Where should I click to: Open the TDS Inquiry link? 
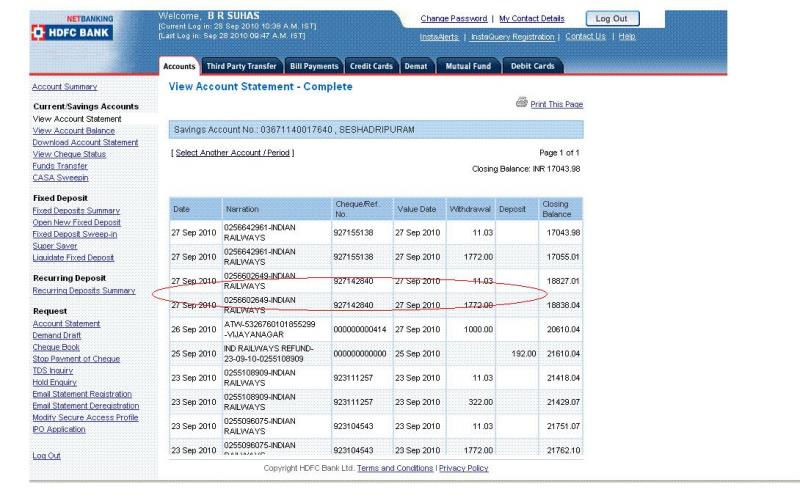[53, 370]
